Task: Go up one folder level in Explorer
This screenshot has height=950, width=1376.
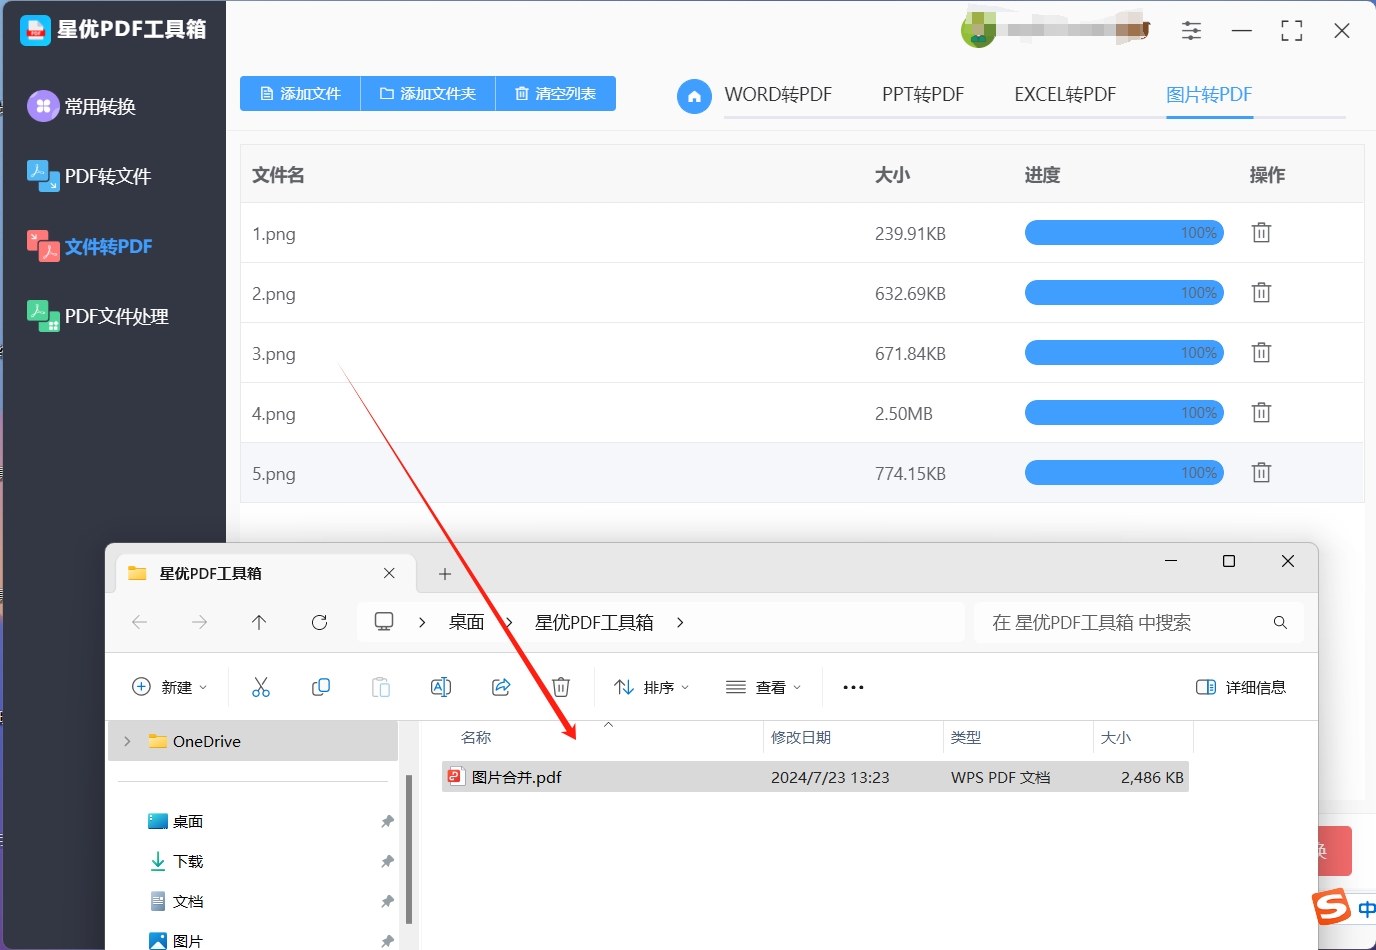Action: pyautogui.click(x=259, y=622)
